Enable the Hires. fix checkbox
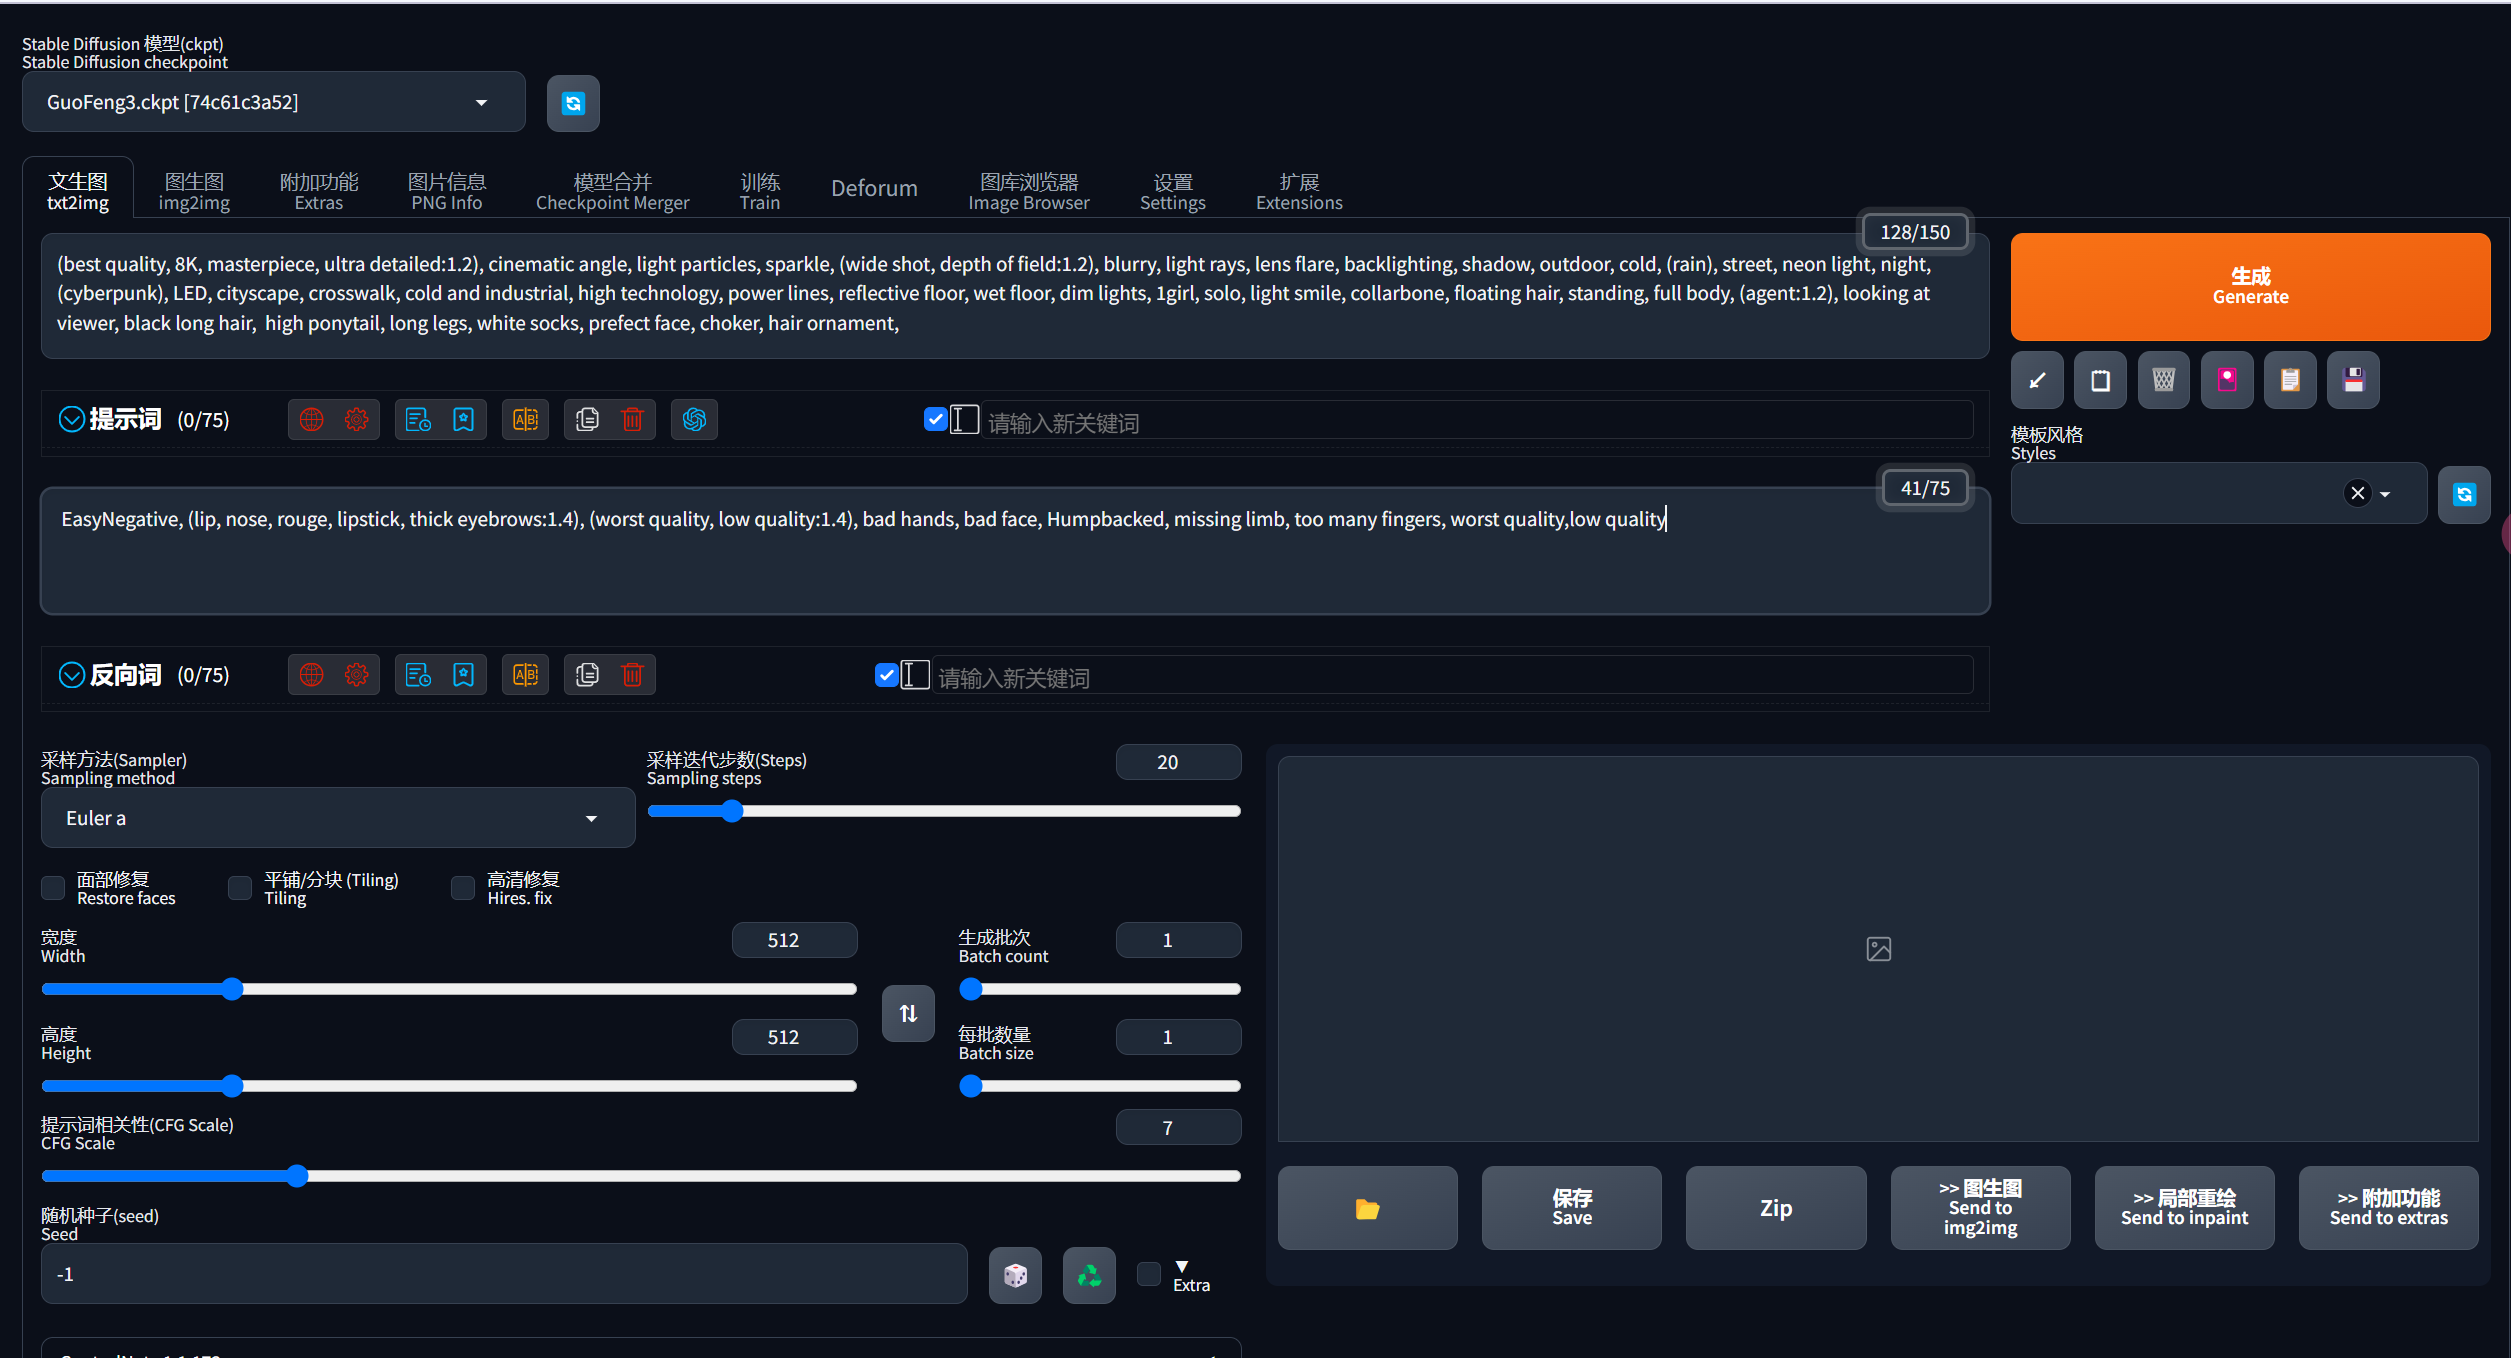This screenshot has height=1358, width=2511. 463,888
